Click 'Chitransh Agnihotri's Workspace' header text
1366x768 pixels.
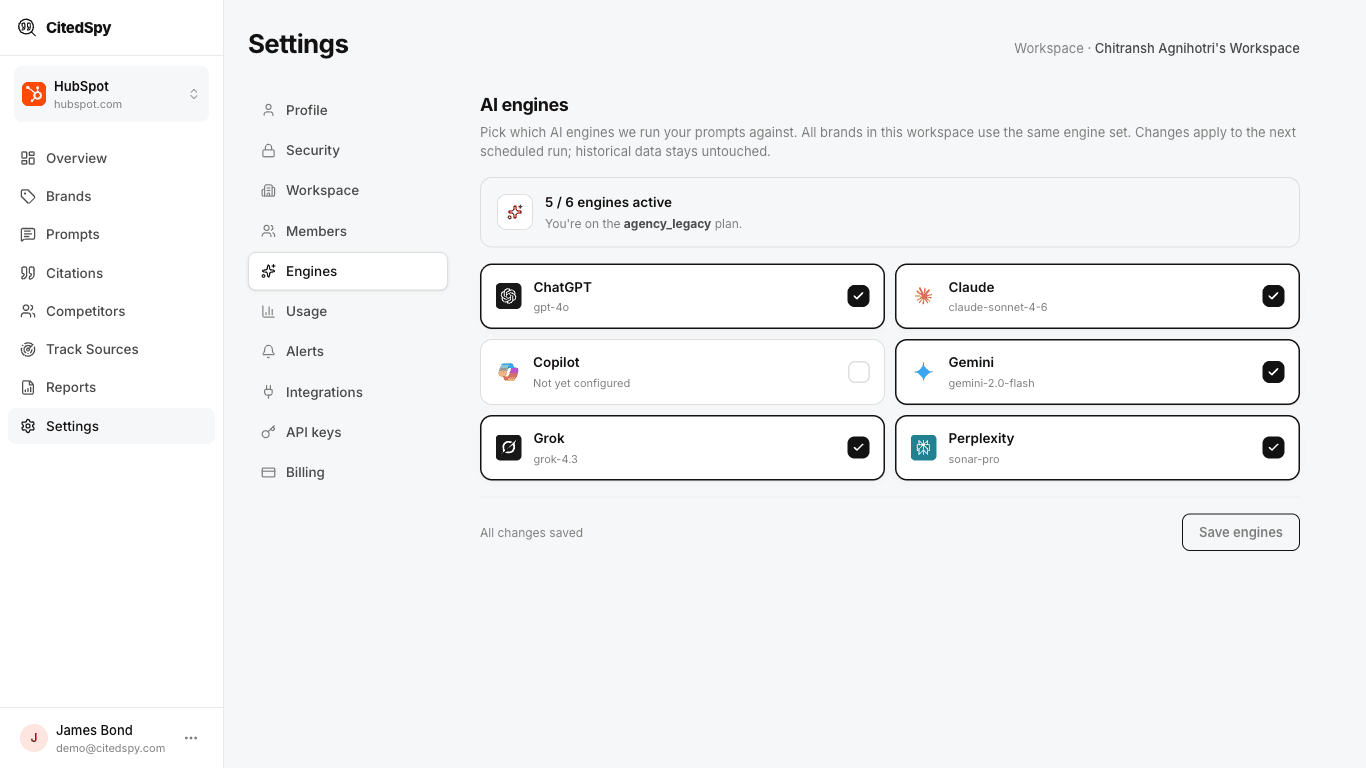coord(1197,48)
